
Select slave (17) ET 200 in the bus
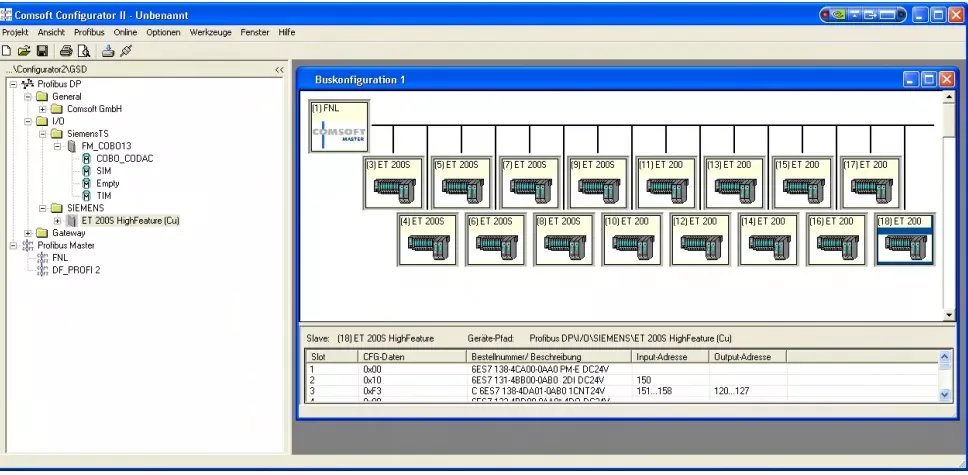870,183
